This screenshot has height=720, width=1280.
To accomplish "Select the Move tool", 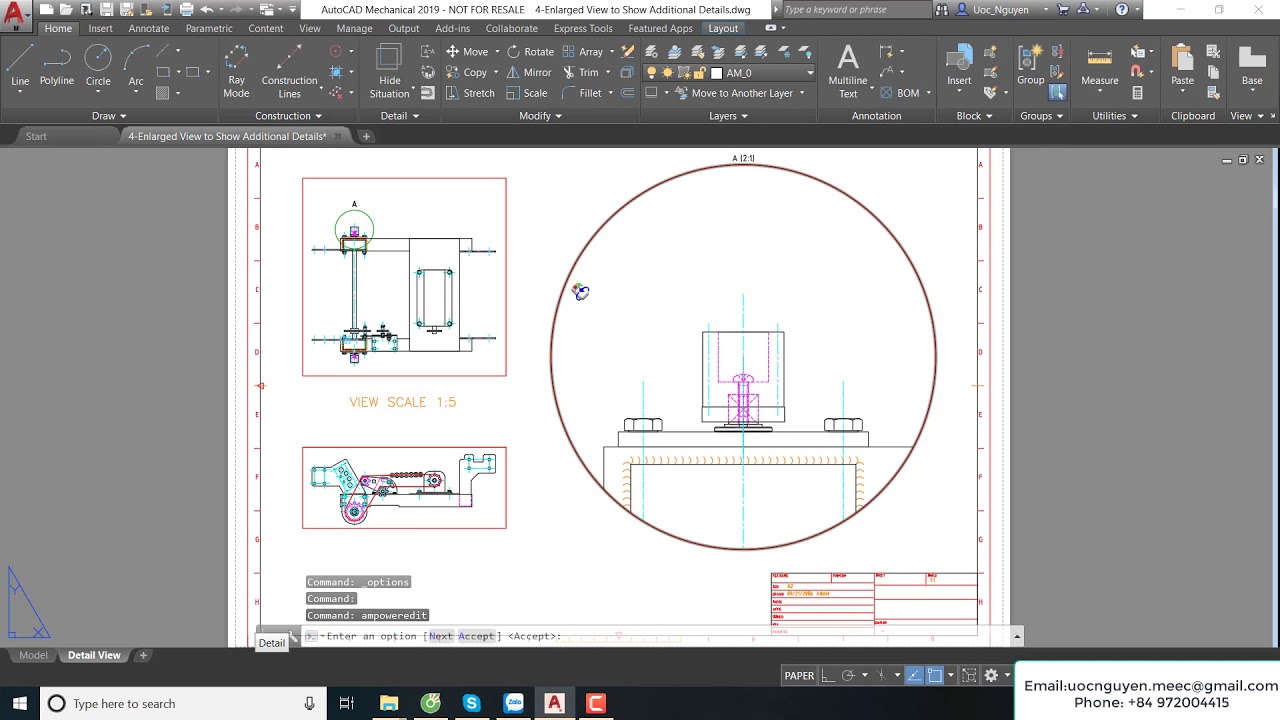I will 467,51.
